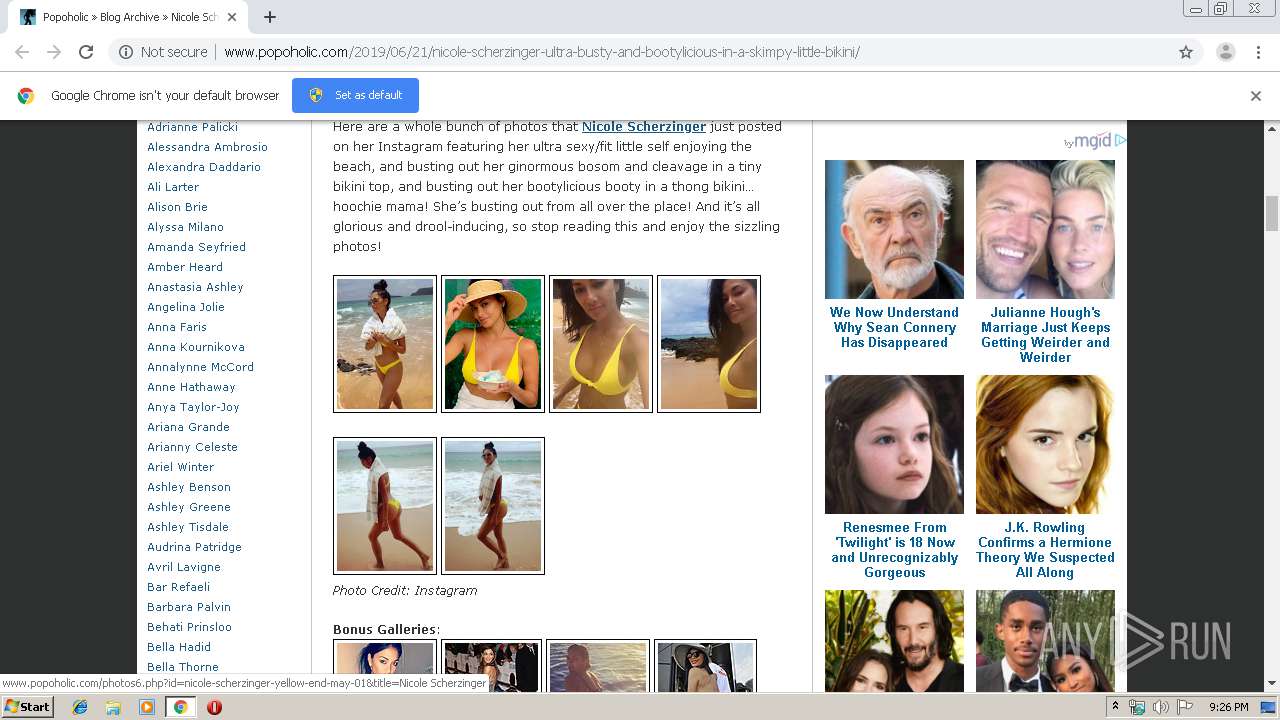This screenshot has width=1280, height=720.
Task: Click the browser forward arrow
Action: (x=54, y=52)
